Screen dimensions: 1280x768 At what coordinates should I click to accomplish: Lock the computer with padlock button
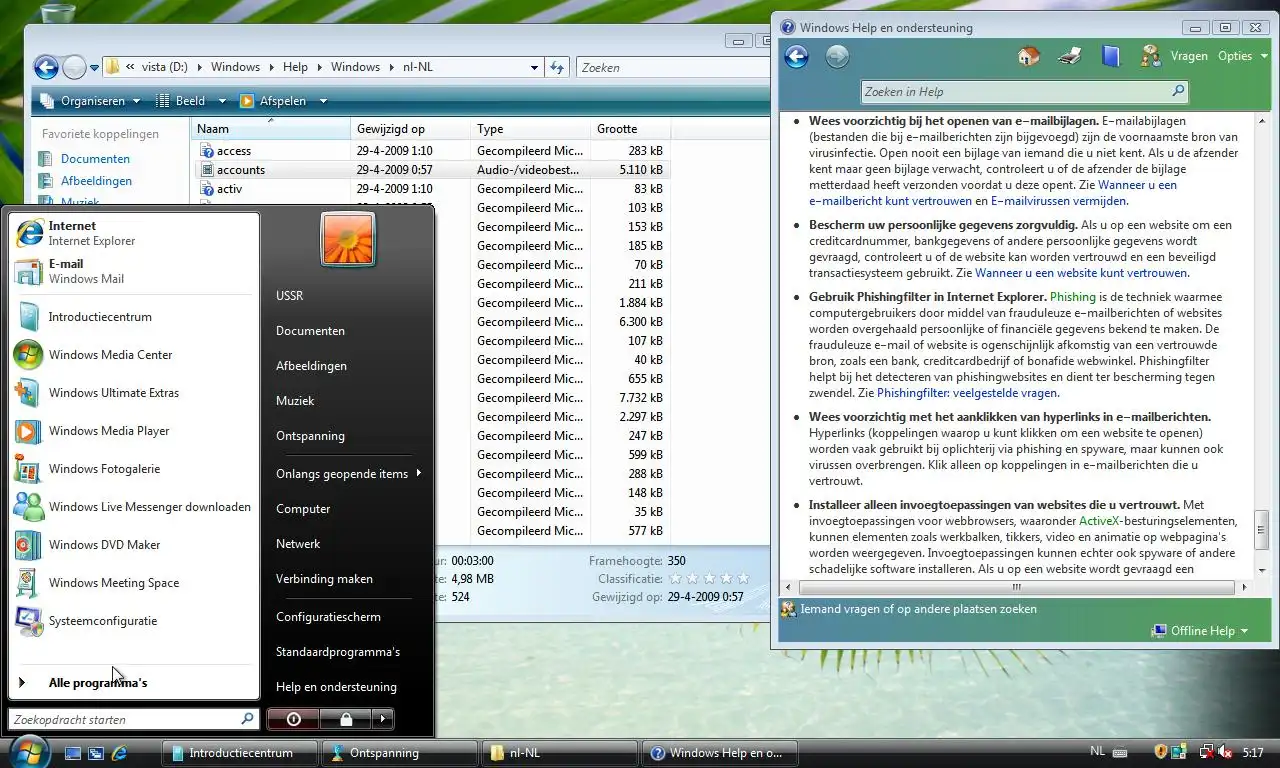point(345,719)
